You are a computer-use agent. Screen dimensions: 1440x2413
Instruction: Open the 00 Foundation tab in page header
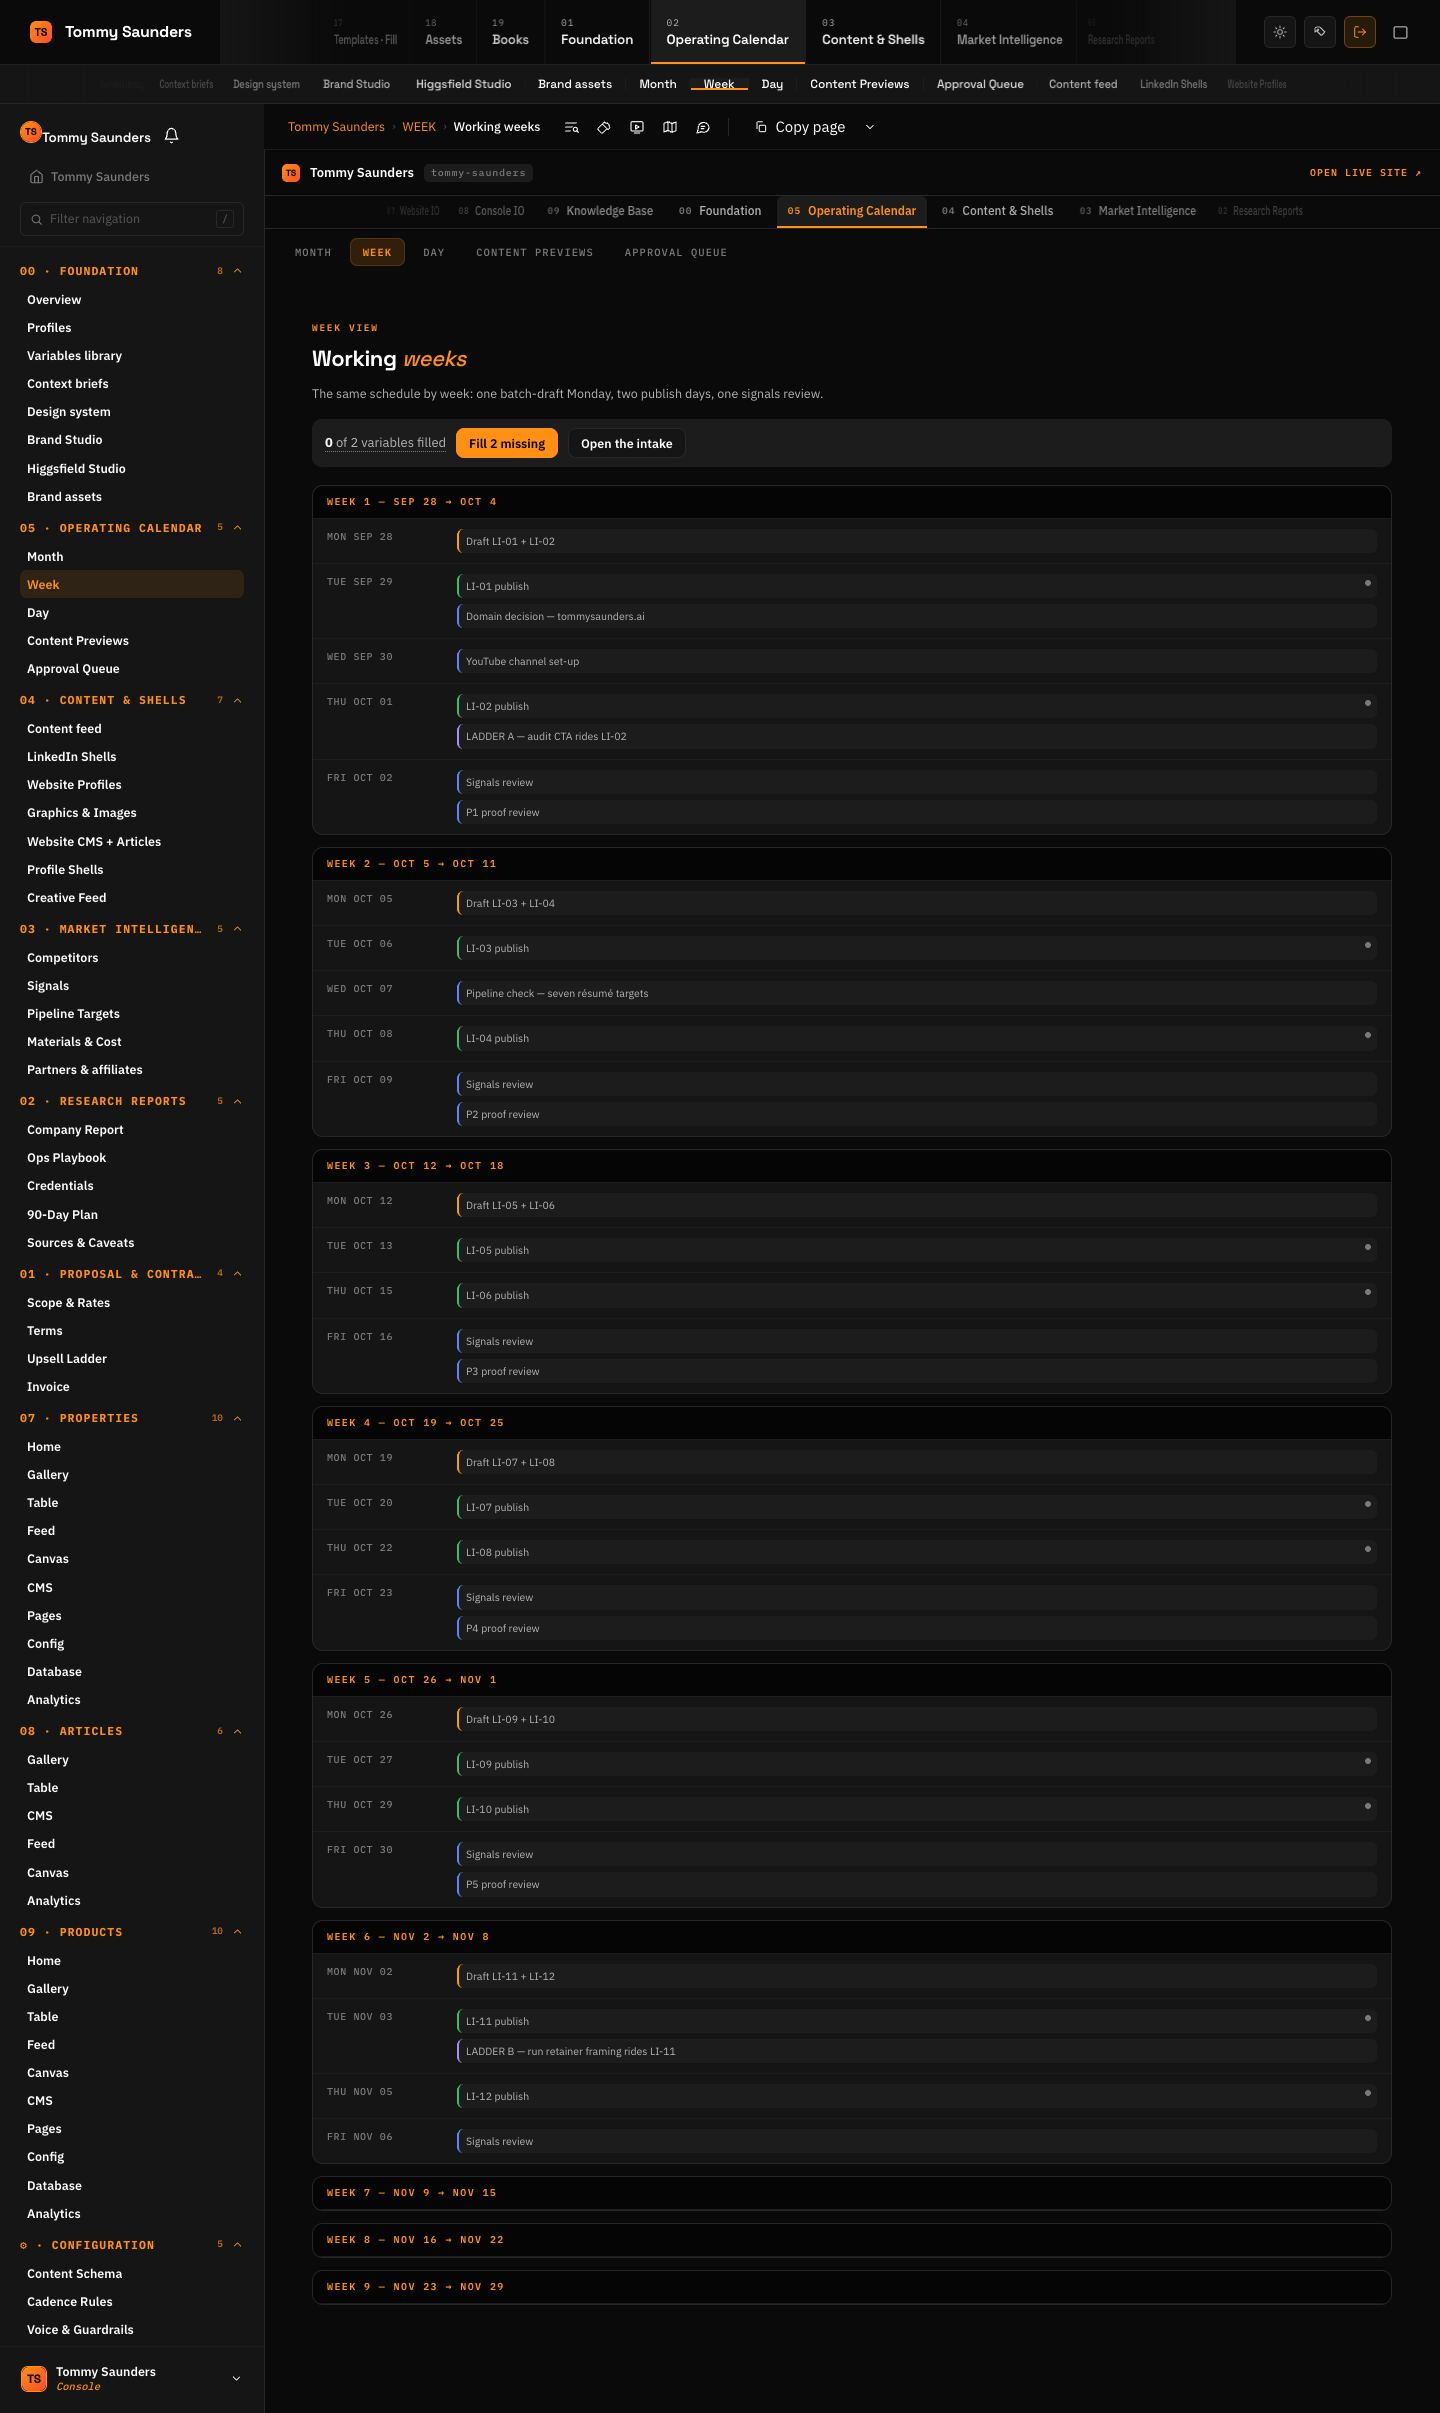coord(720,211)
